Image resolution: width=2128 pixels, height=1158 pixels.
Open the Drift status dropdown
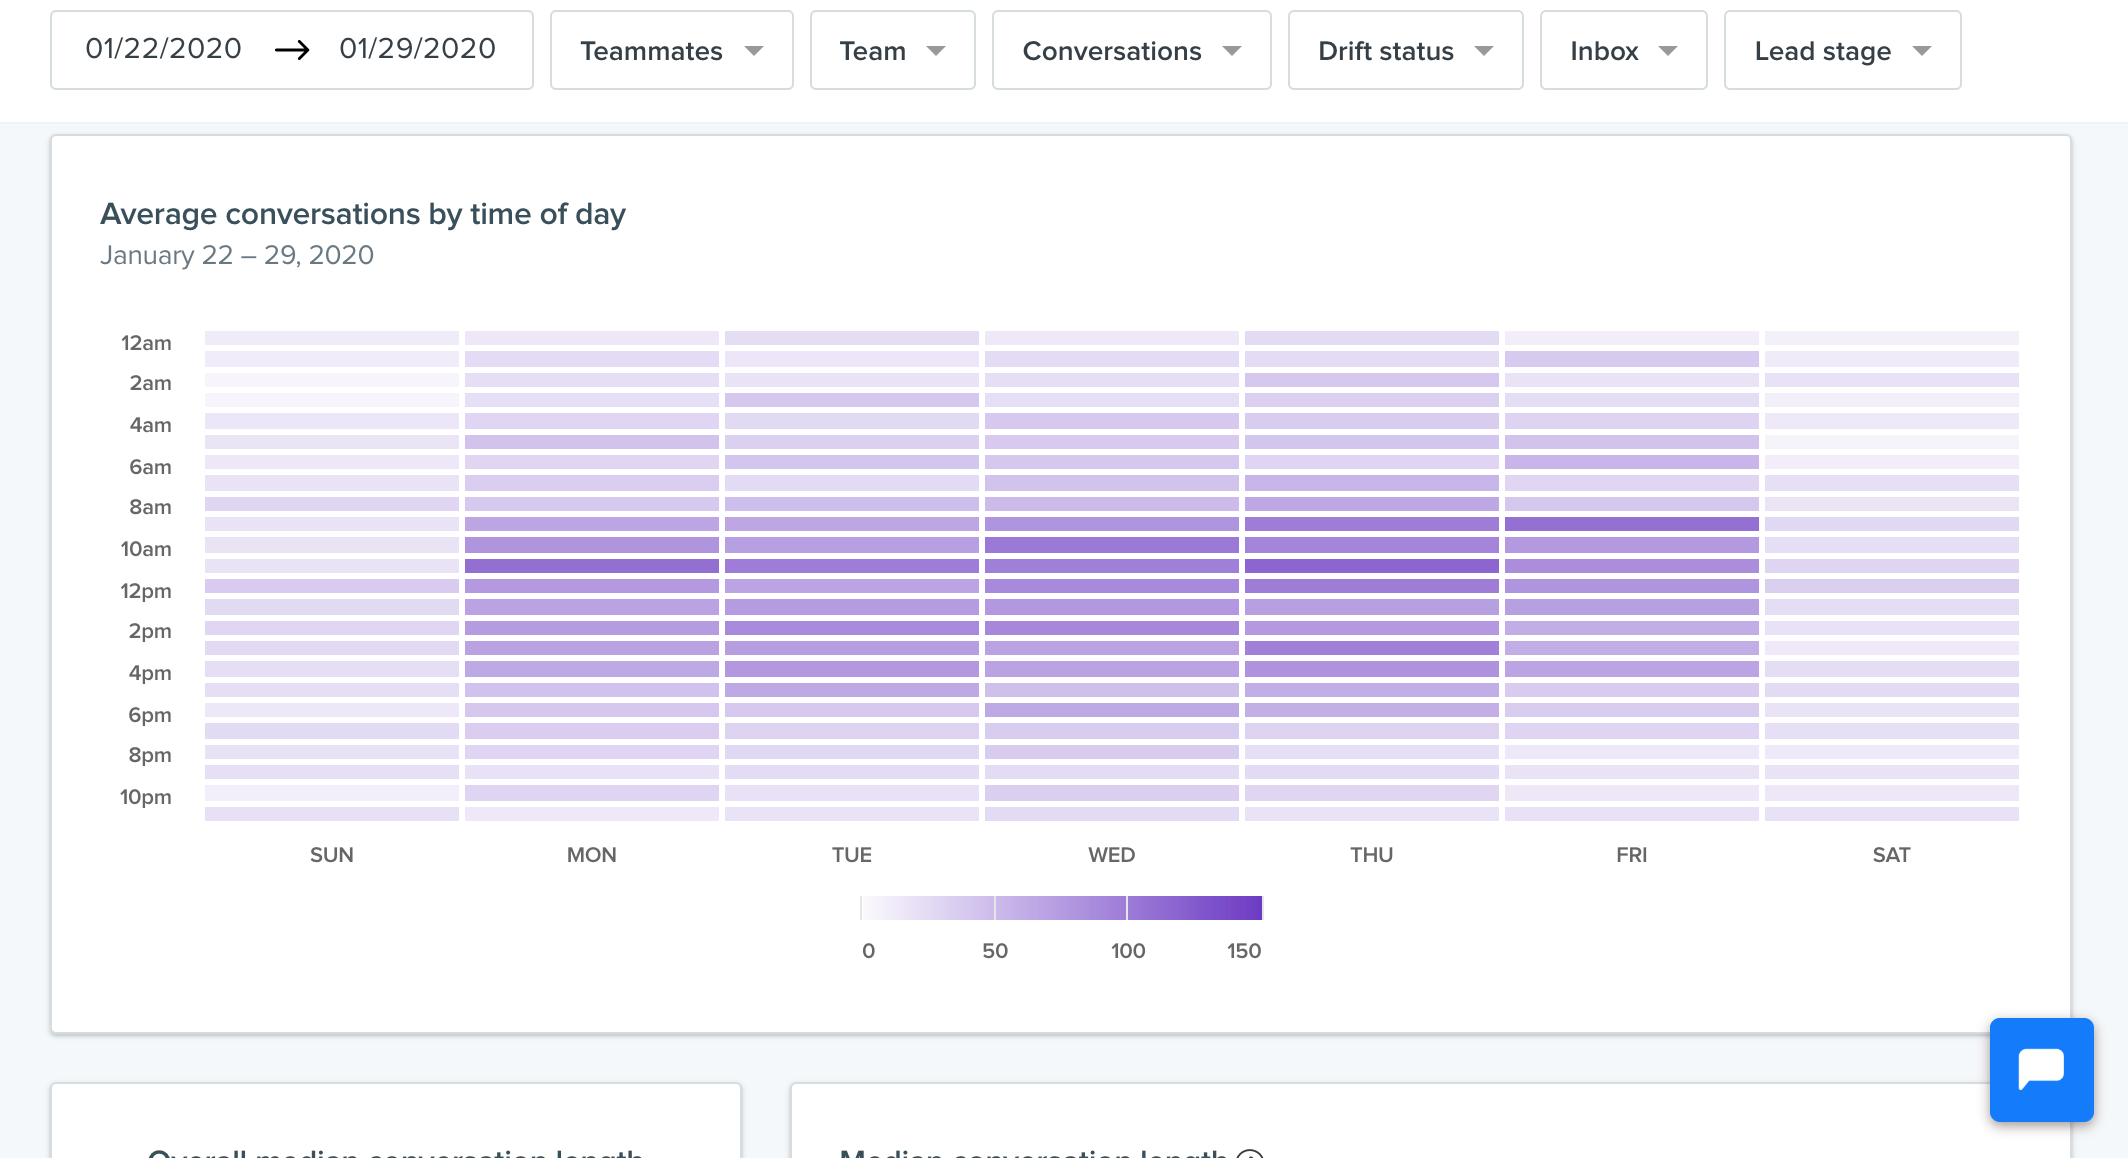[1405, 50]
